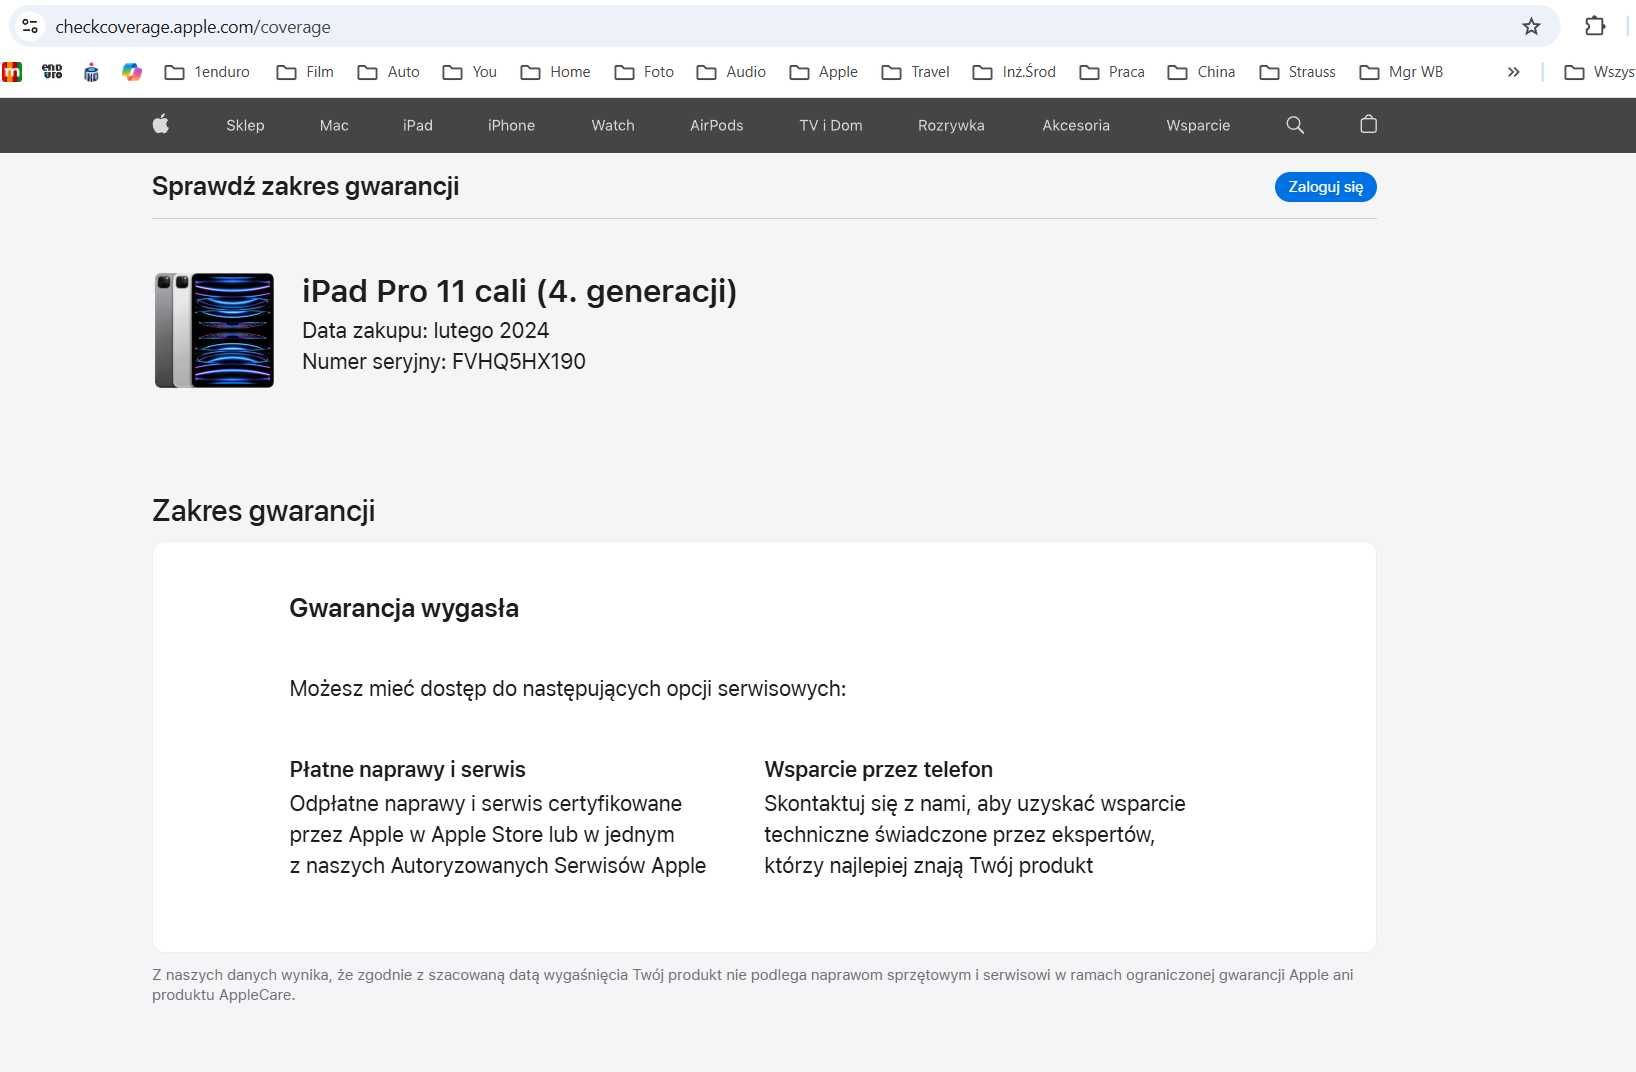
Task: Open the Watch menu item
Action: (613, 125)
